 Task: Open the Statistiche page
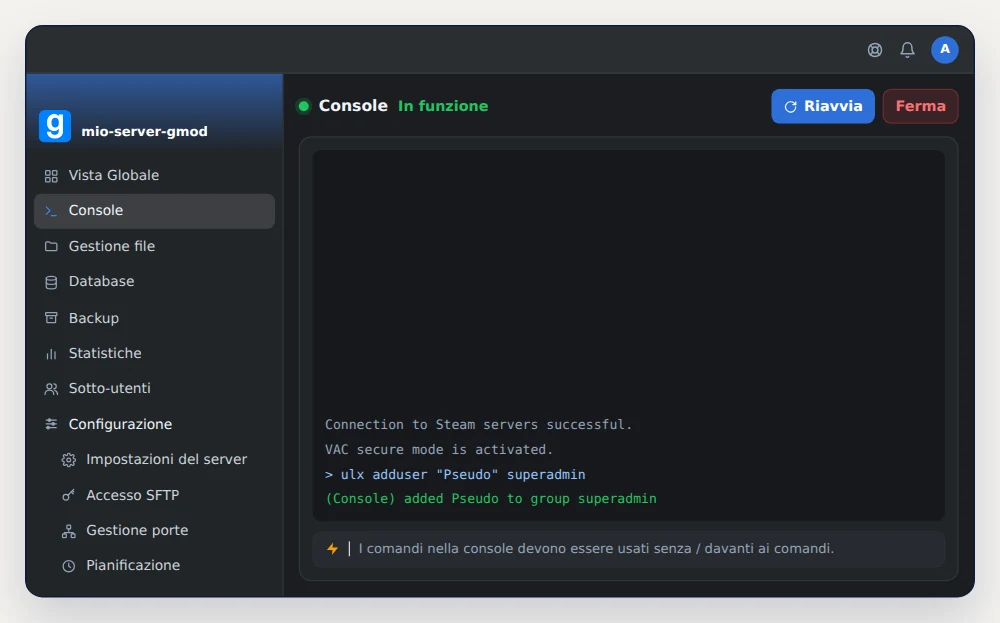pyautogui.click(x=154, y=353)
